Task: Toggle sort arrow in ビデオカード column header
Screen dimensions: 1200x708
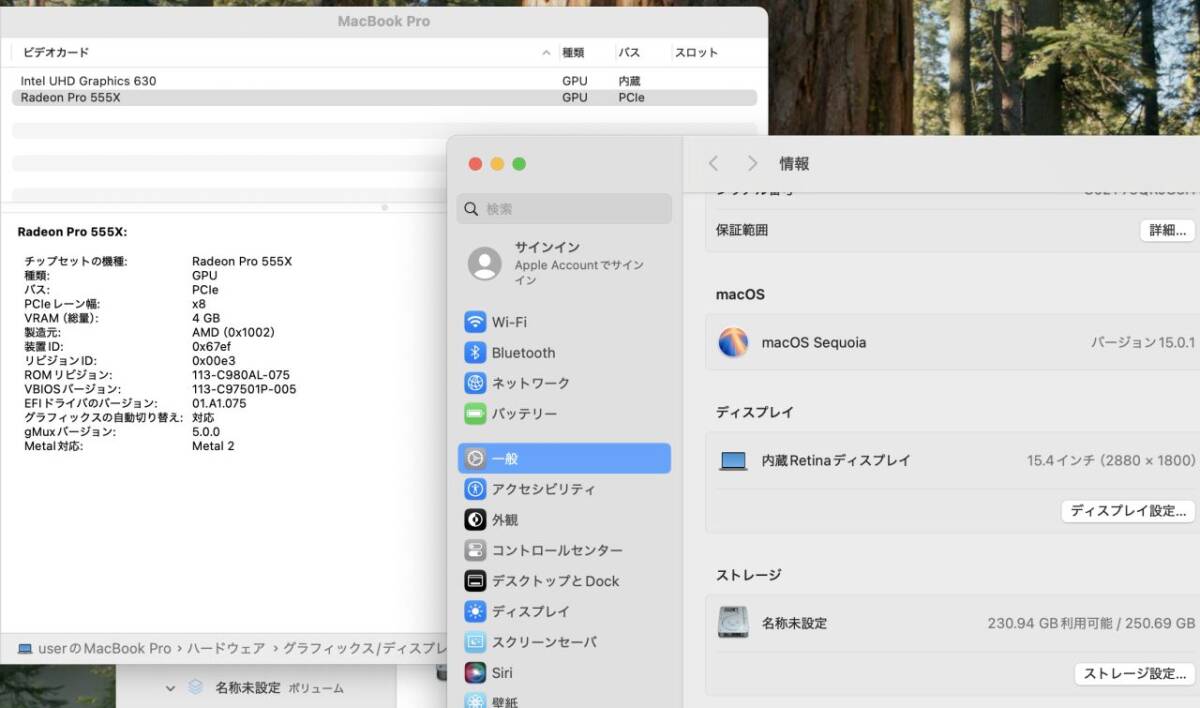Action: pos(546,53)
